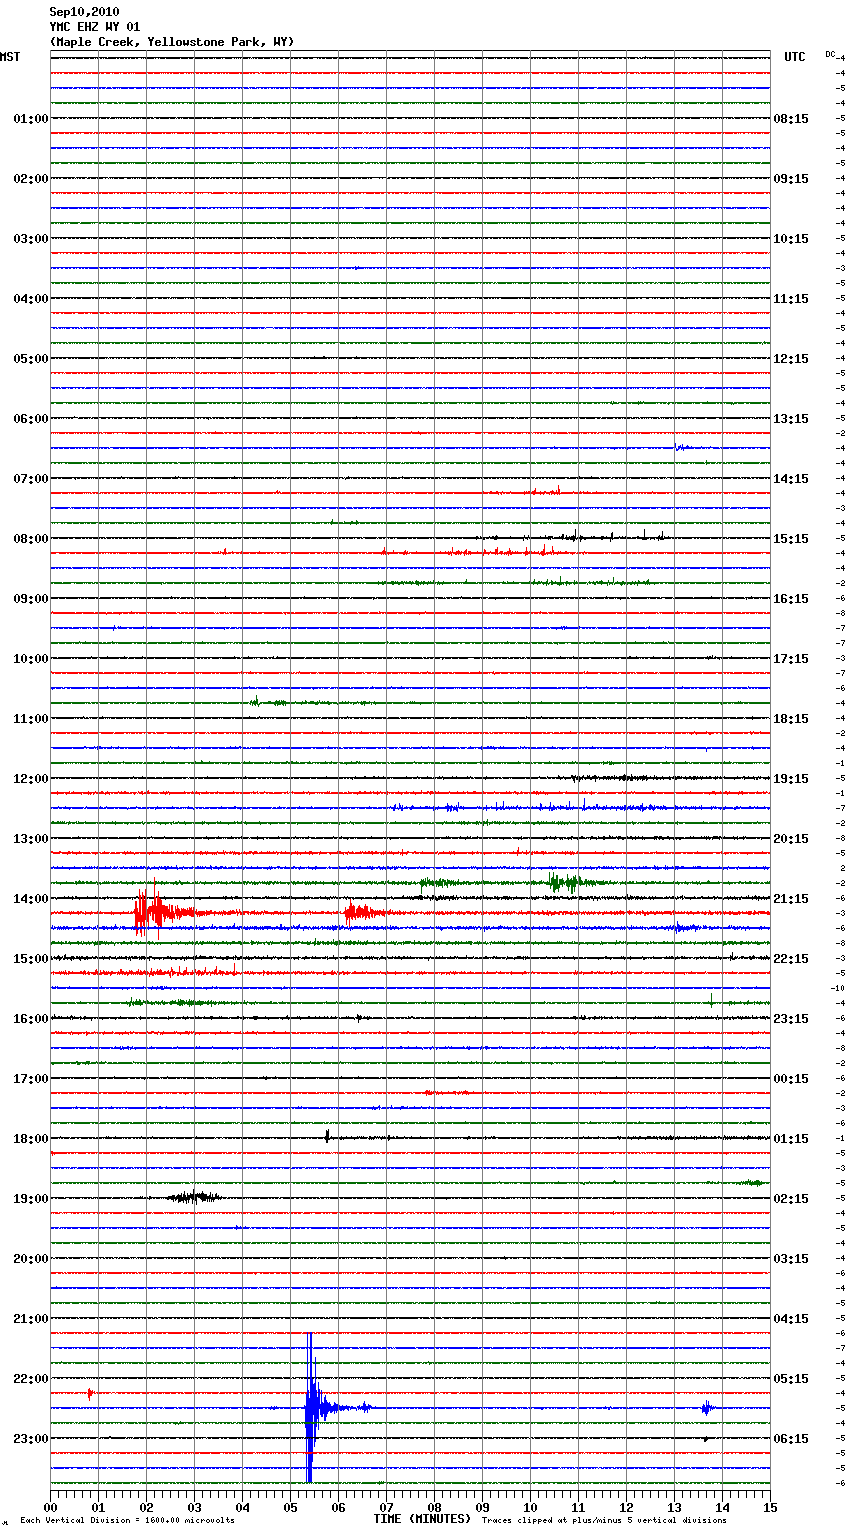Click the black spike on the 18:00 trace
This screenshot has width=850, height=1534.
coord(327,1136)
